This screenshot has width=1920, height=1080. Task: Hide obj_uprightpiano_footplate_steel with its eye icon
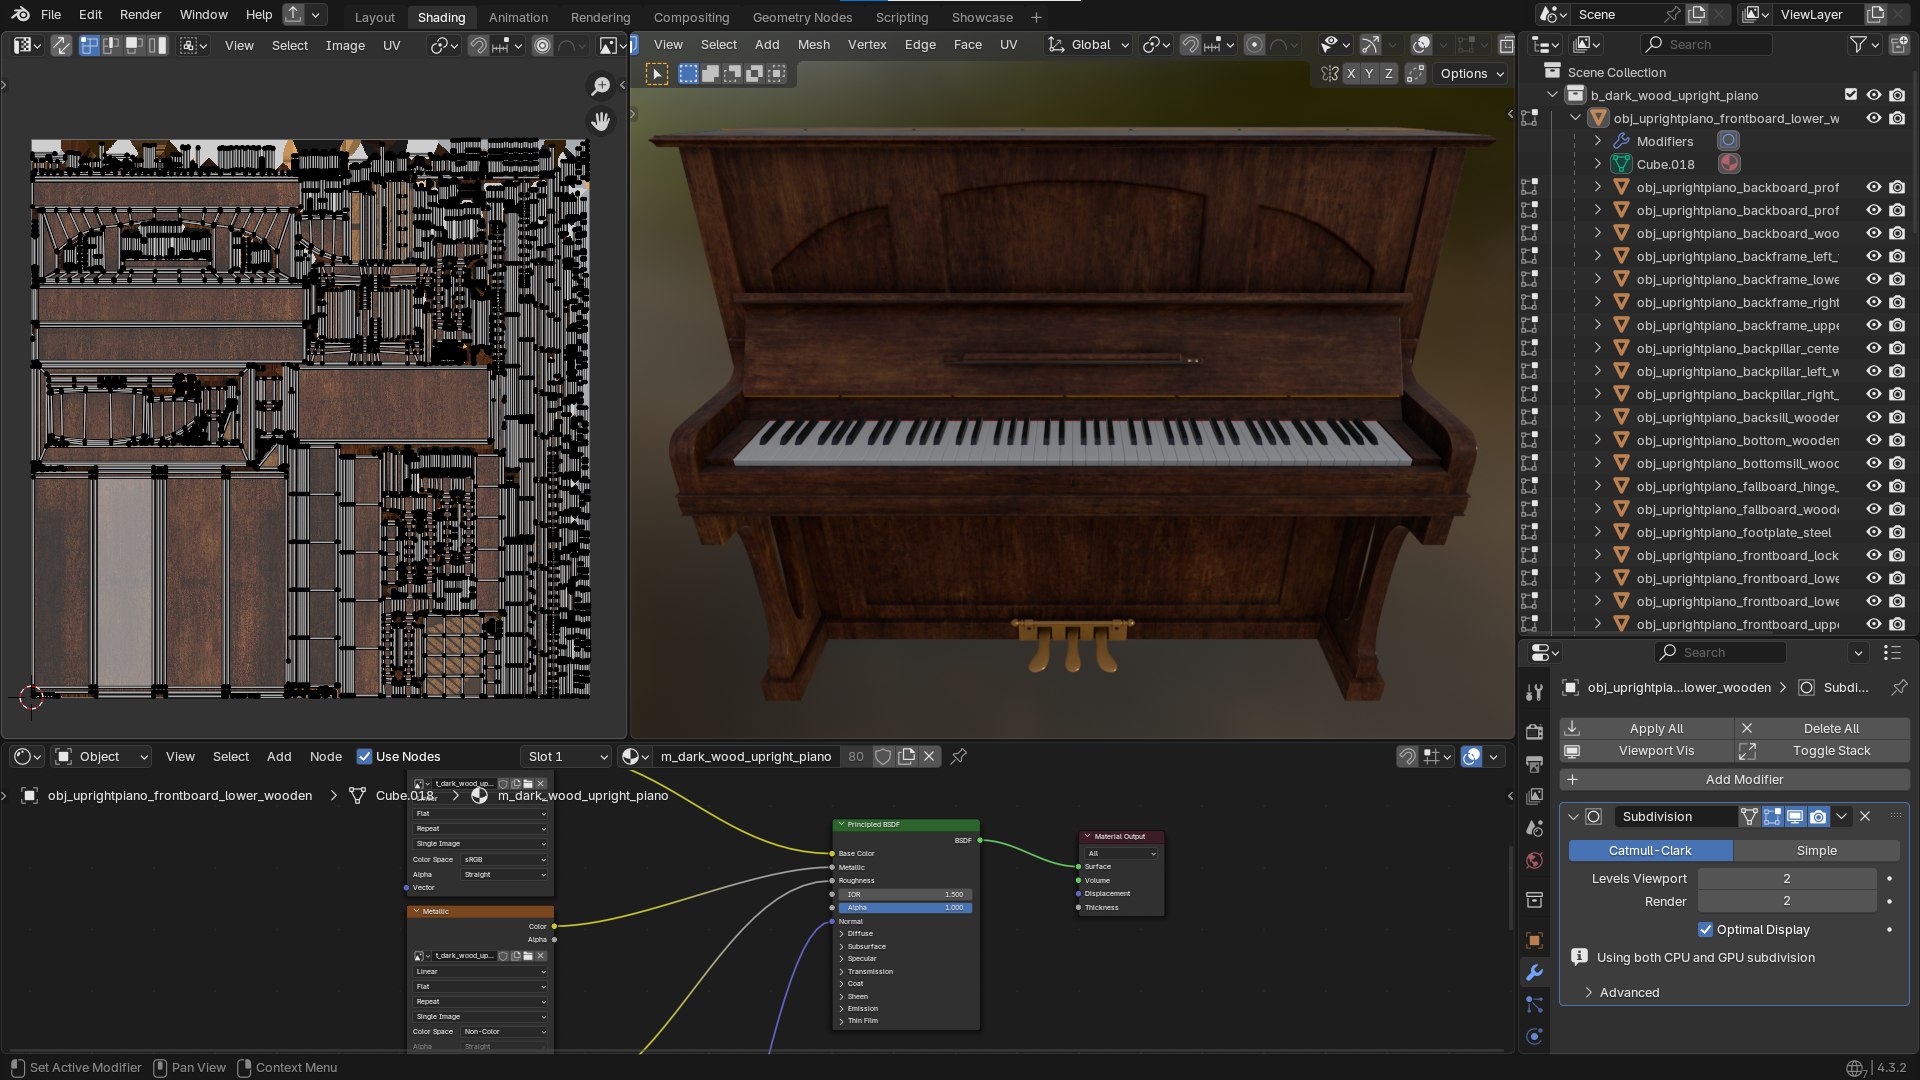(1874, 532)
